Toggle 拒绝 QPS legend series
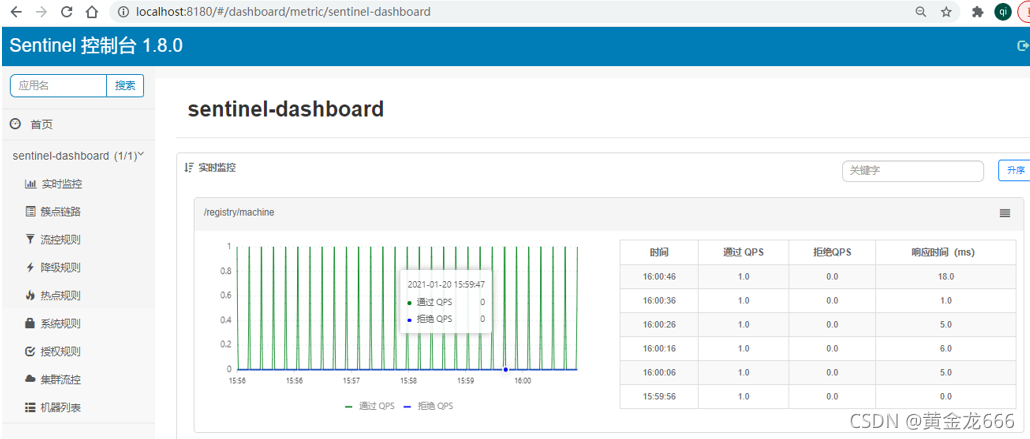 (x=428, y=406)
